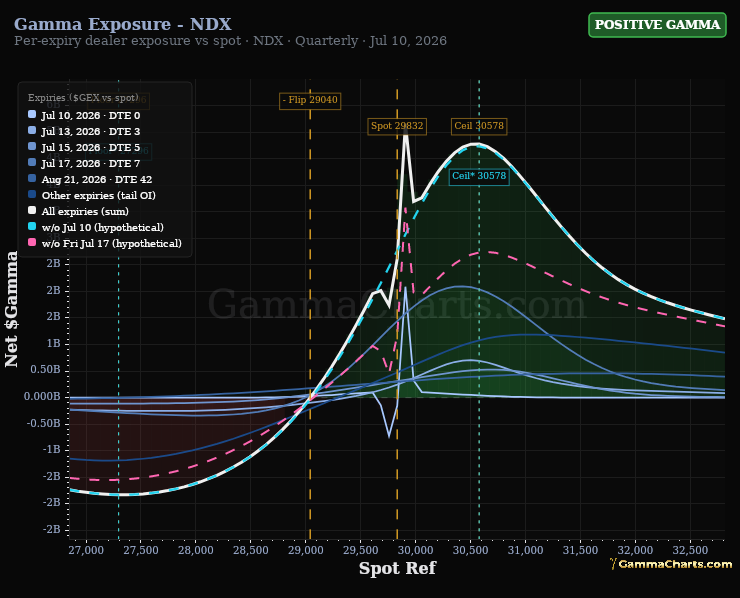Click the POSITIVE GAMMA badge
740x598 pixels.
(657, 25)
